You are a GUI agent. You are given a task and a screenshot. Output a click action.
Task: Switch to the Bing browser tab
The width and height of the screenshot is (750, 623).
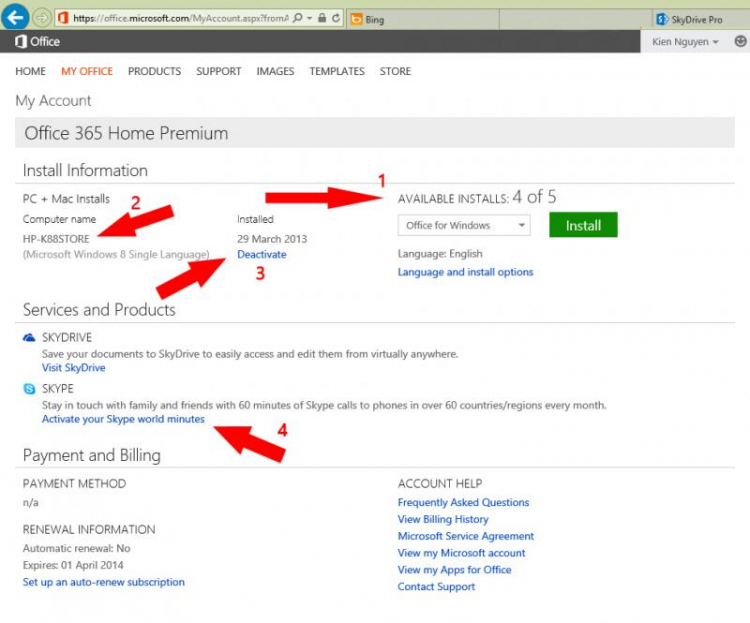tap(423, 20)
